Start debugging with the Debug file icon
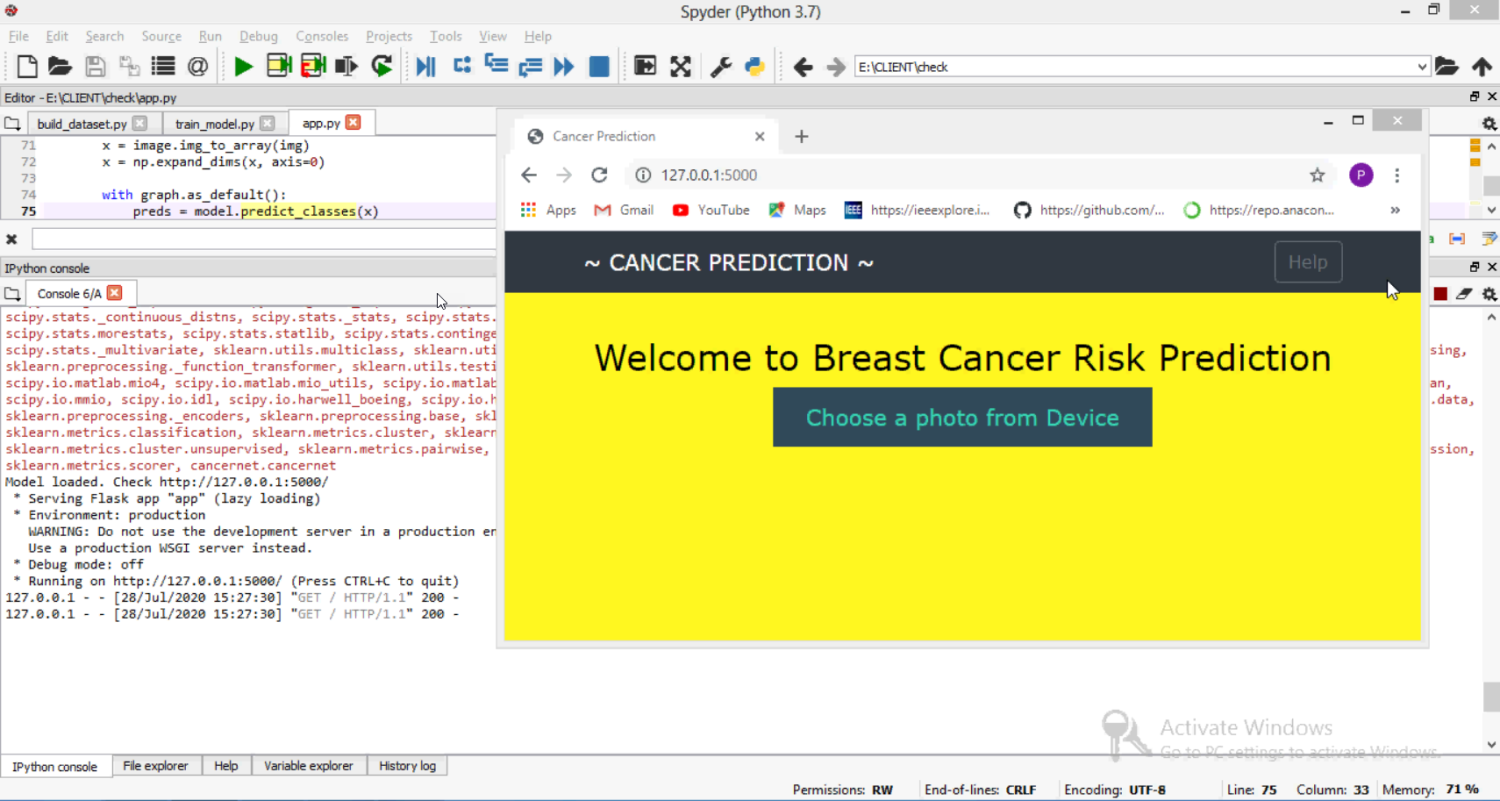 (426, 67)
